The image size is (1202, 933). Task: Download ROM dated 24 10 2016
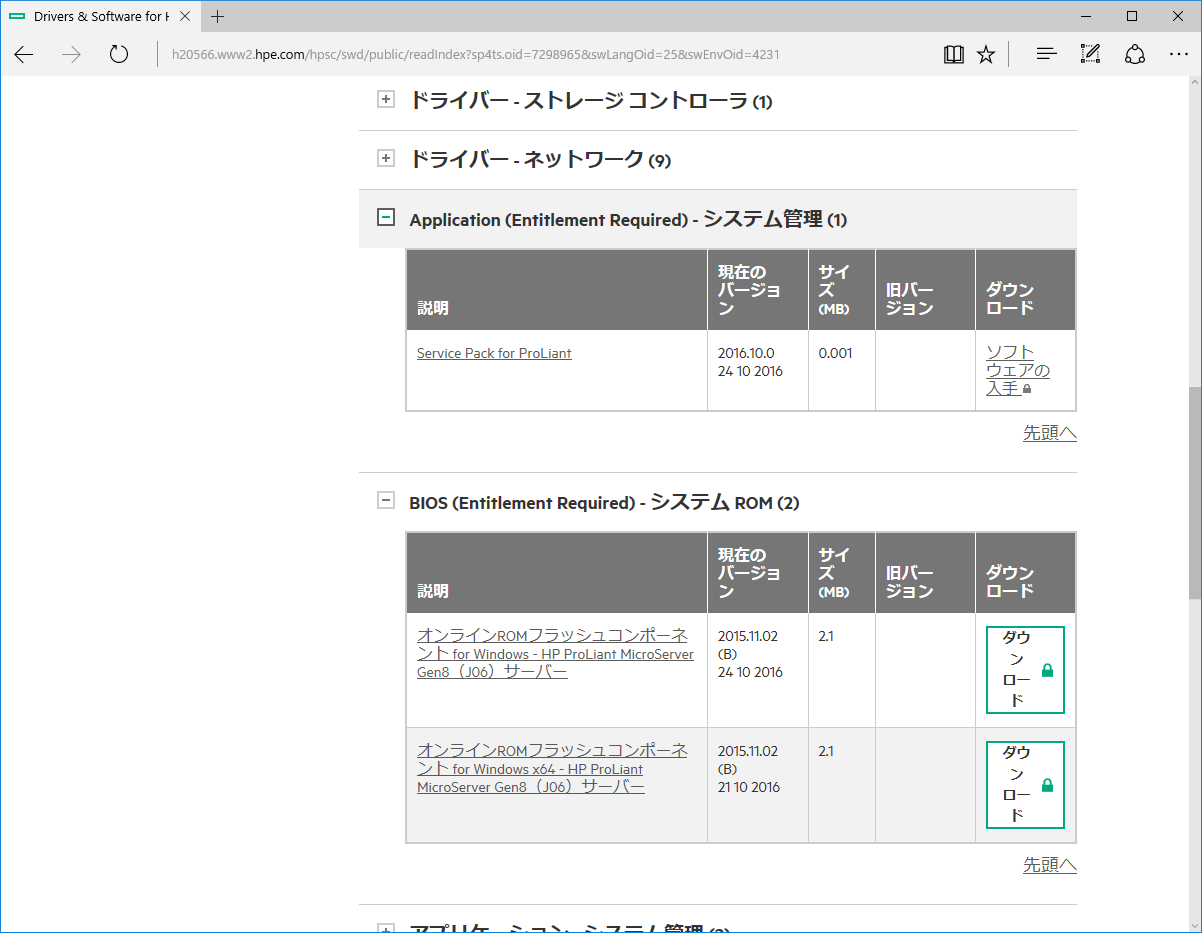(x=1025, y=670)
